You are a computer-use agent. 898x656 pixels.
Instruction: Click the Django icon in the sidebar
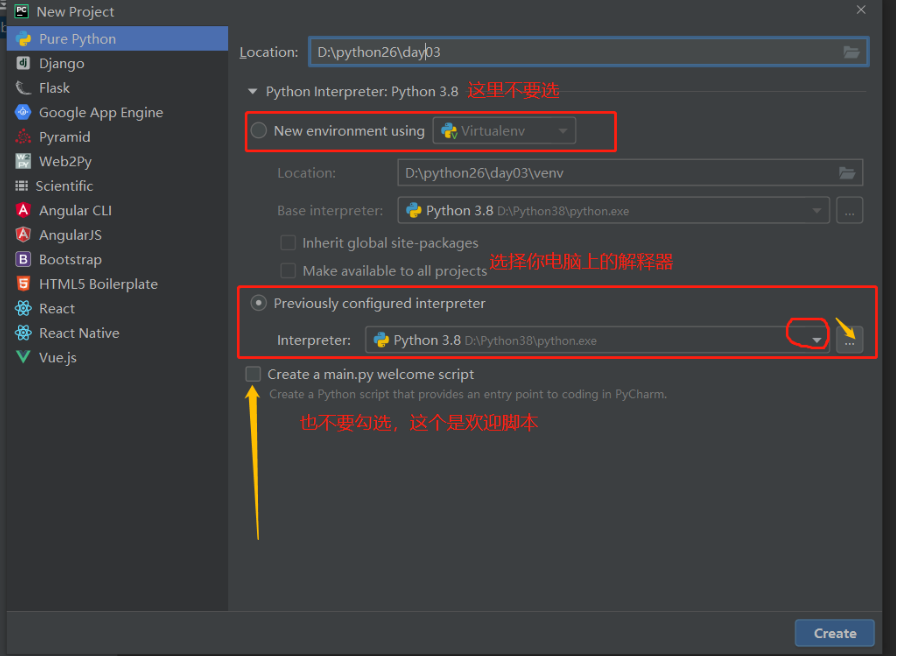pyautogui.click(x=23, y=63)
